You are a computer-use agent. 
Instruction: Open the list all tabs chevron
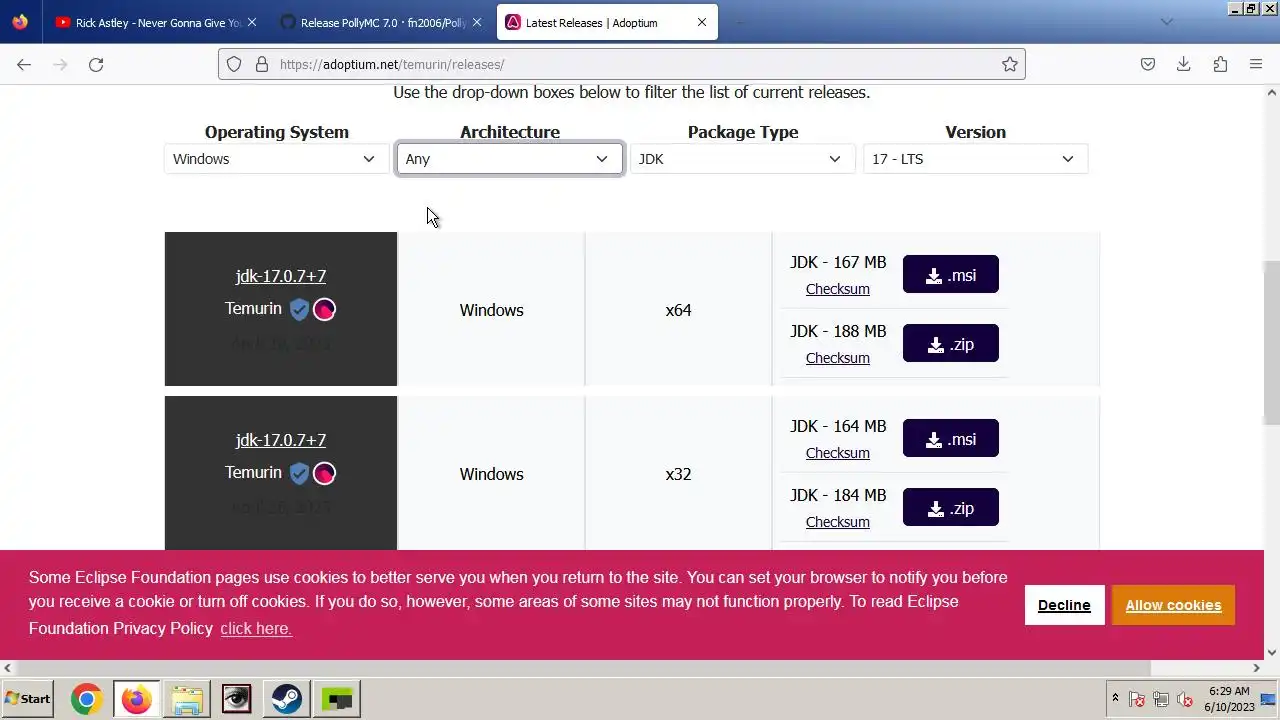(1166, 22)
